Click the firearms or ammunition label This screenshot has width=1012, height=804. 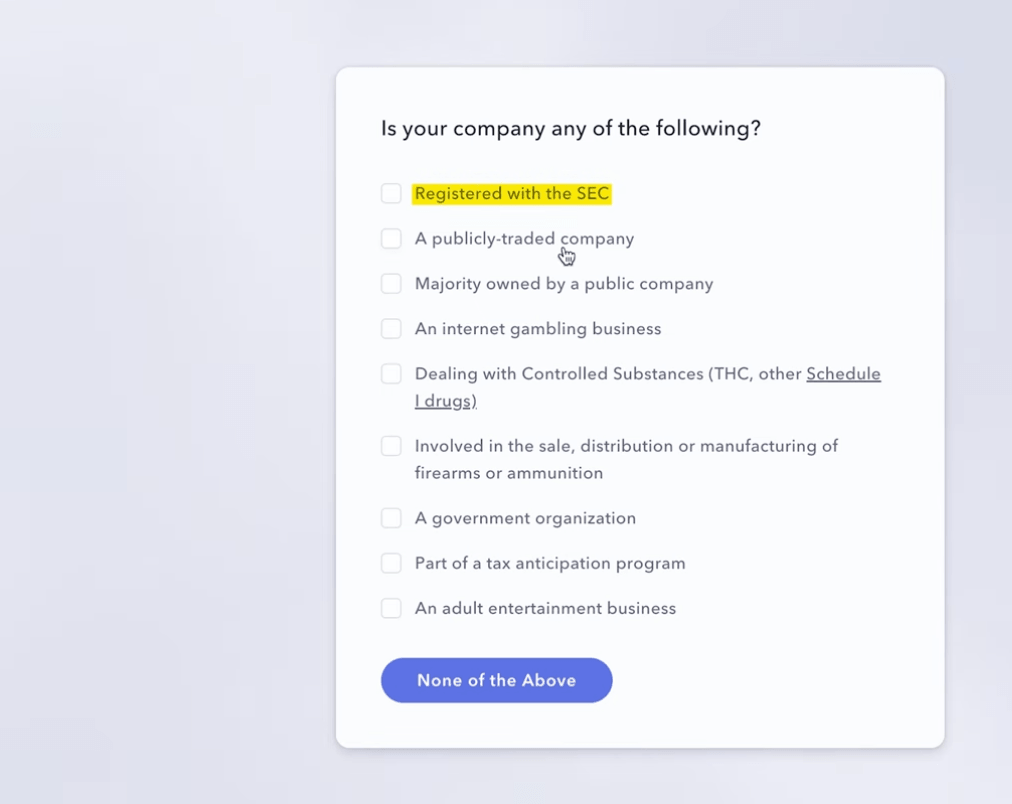click(626, 446)
